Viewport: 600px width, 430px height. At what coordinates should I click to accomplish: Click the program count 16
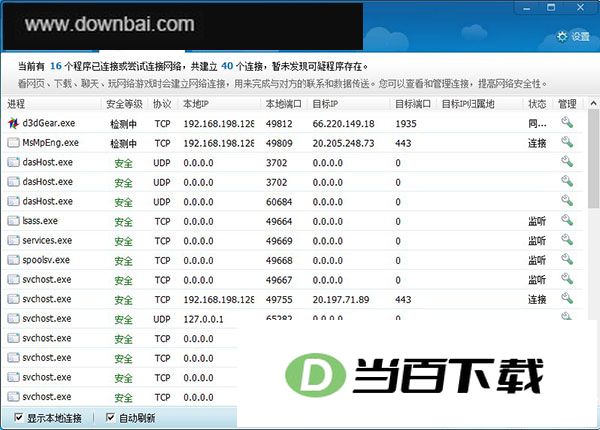55,66
